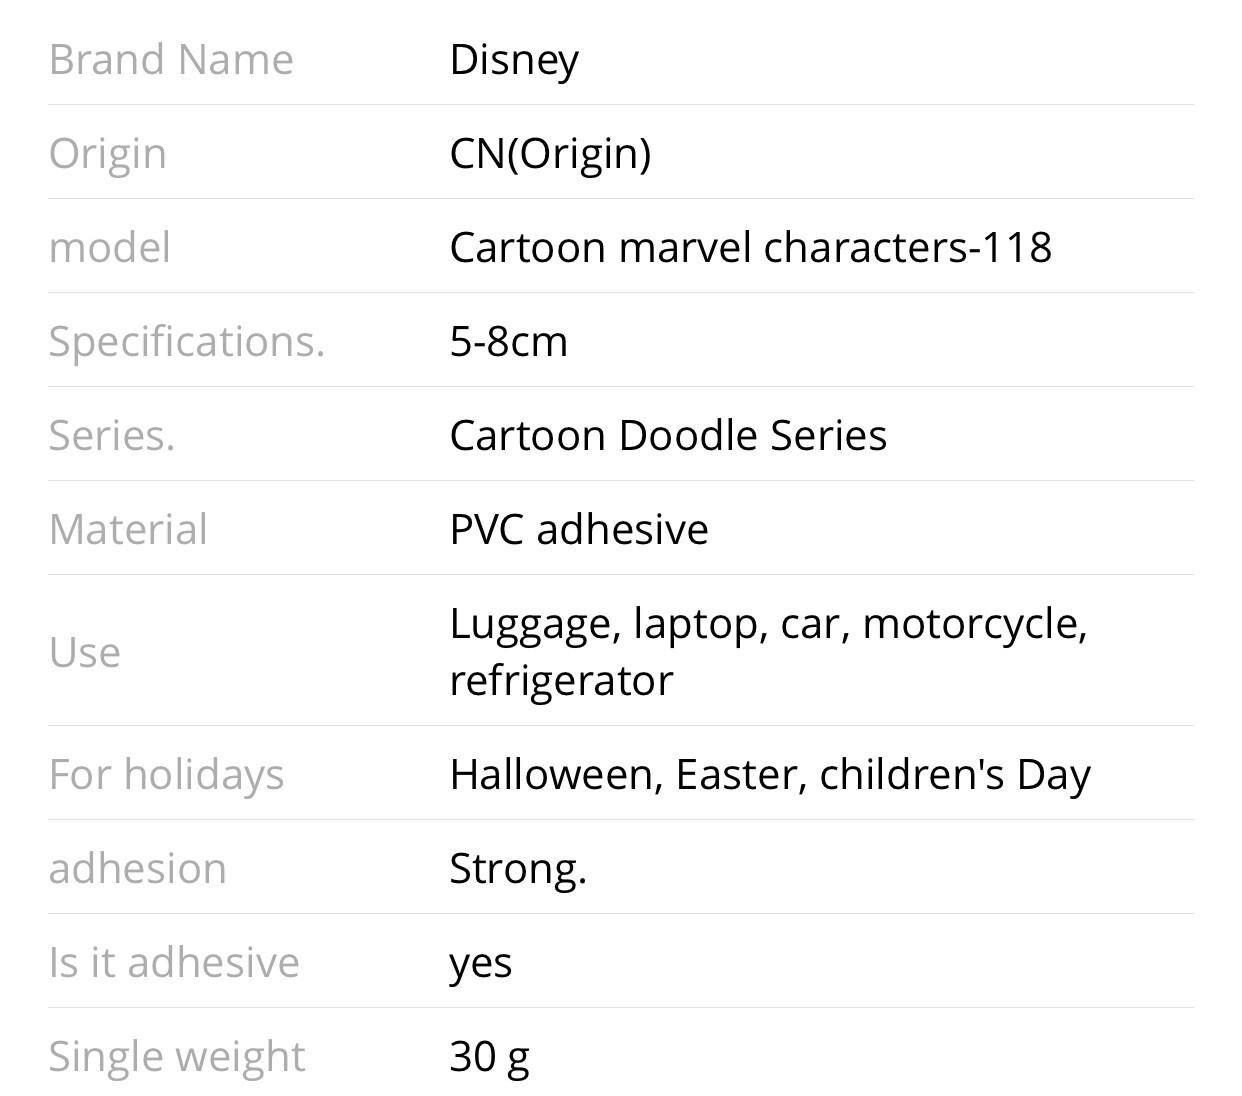Click the "model" row label
Image resolution: width=1242 pixels, height=1096 pixels.
click(109, 247)
